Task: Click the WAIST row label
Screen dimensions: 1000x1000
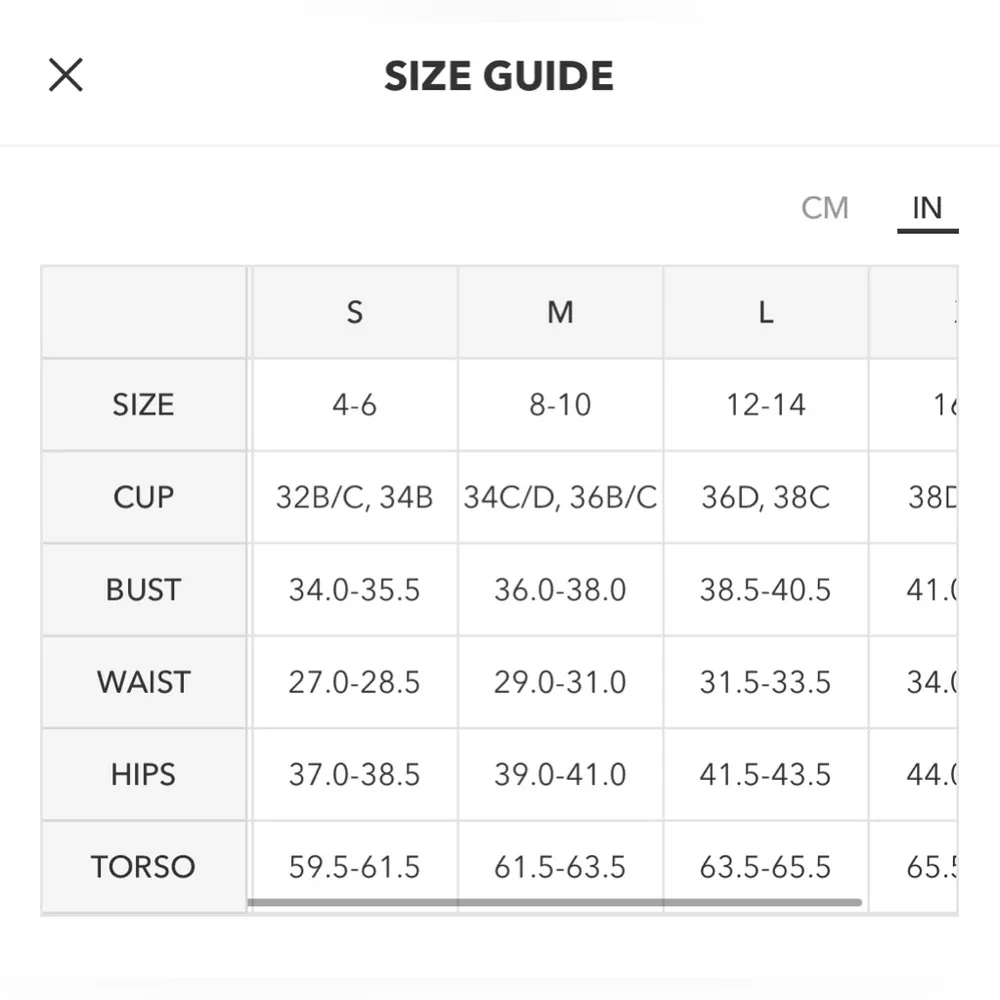Action: pos(143,682)
